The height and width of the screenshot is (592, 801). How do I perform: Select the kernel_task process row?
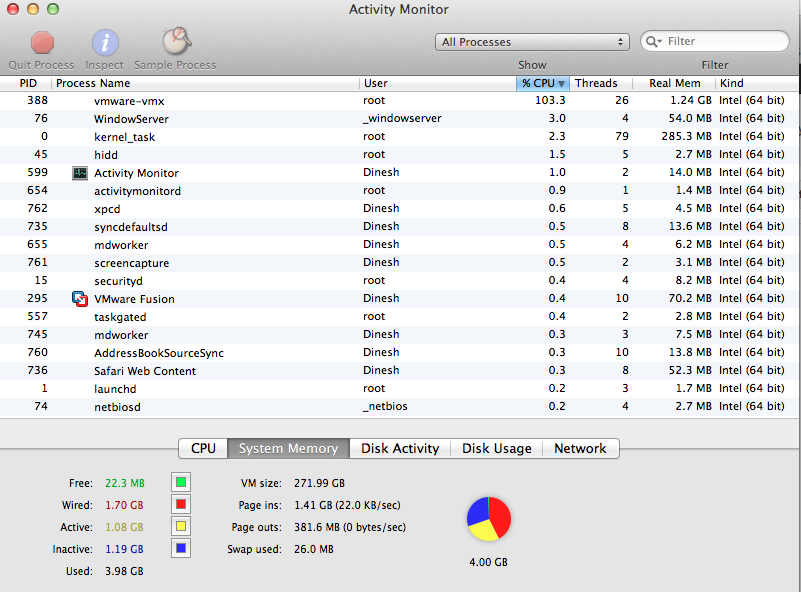pos(398,136)
